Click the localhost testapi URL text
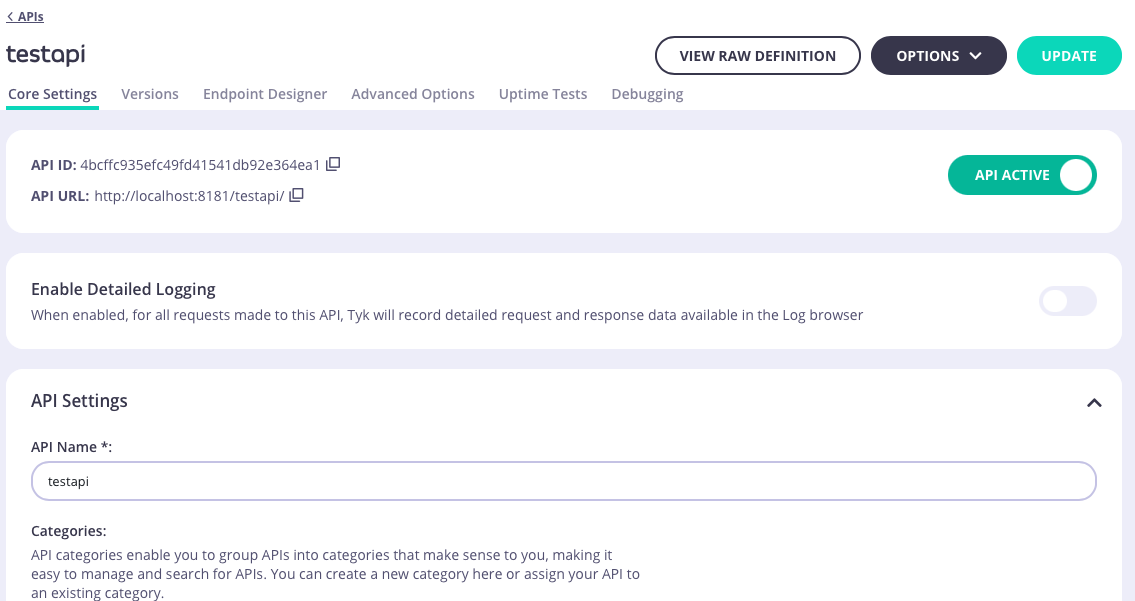 tap(189, 196)
